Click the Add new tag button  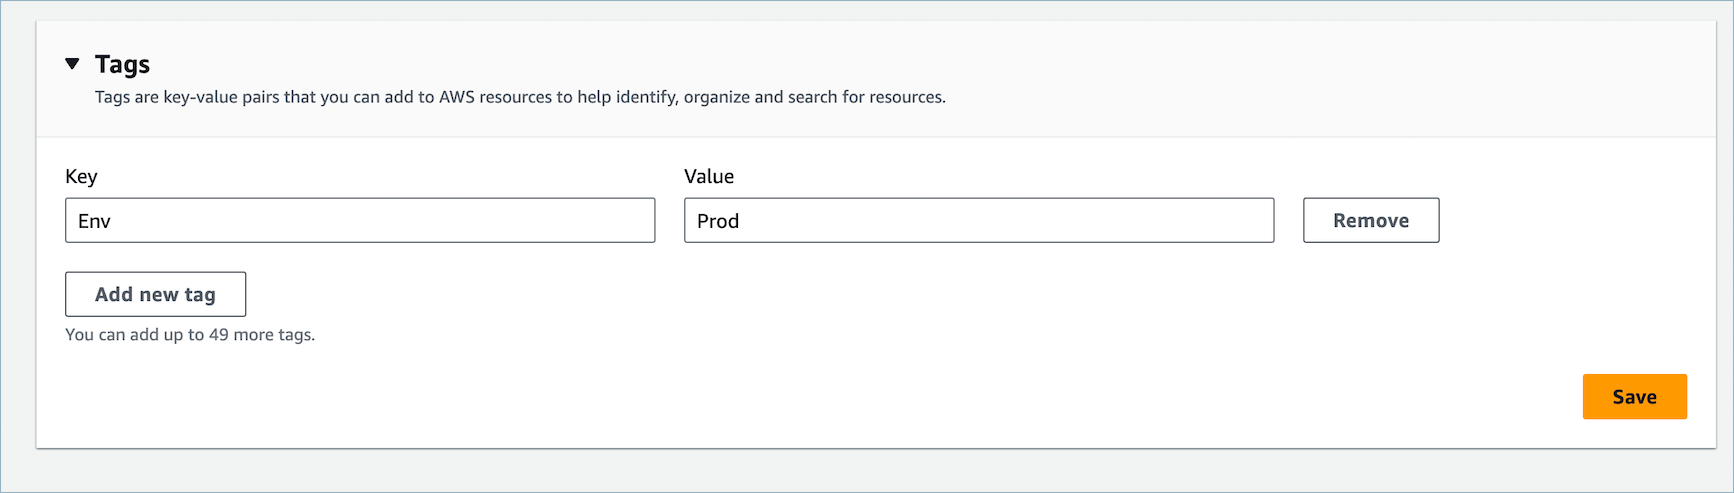click(x=155, y=294)
